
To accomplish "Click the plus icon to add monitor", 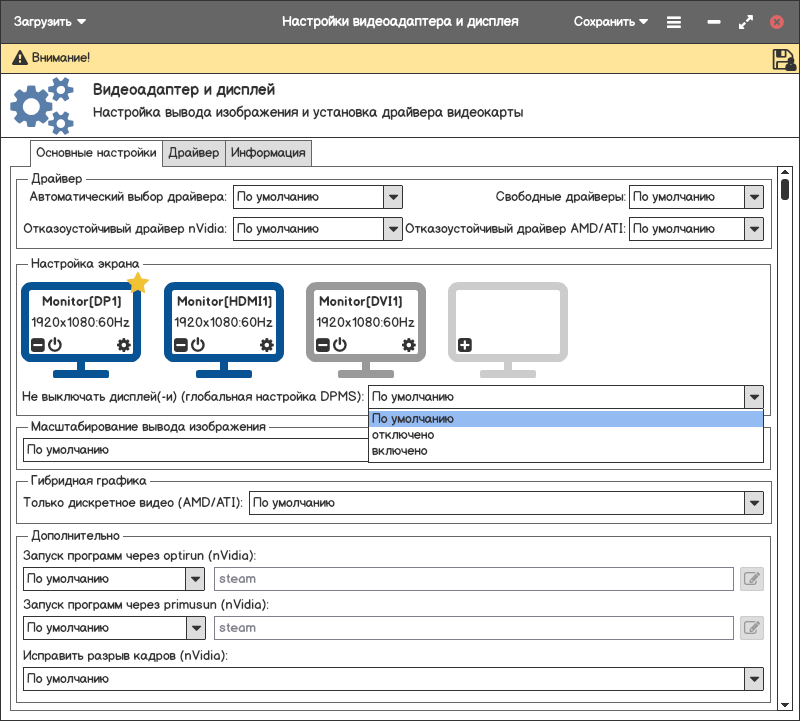I will click(x=464, y=345).
